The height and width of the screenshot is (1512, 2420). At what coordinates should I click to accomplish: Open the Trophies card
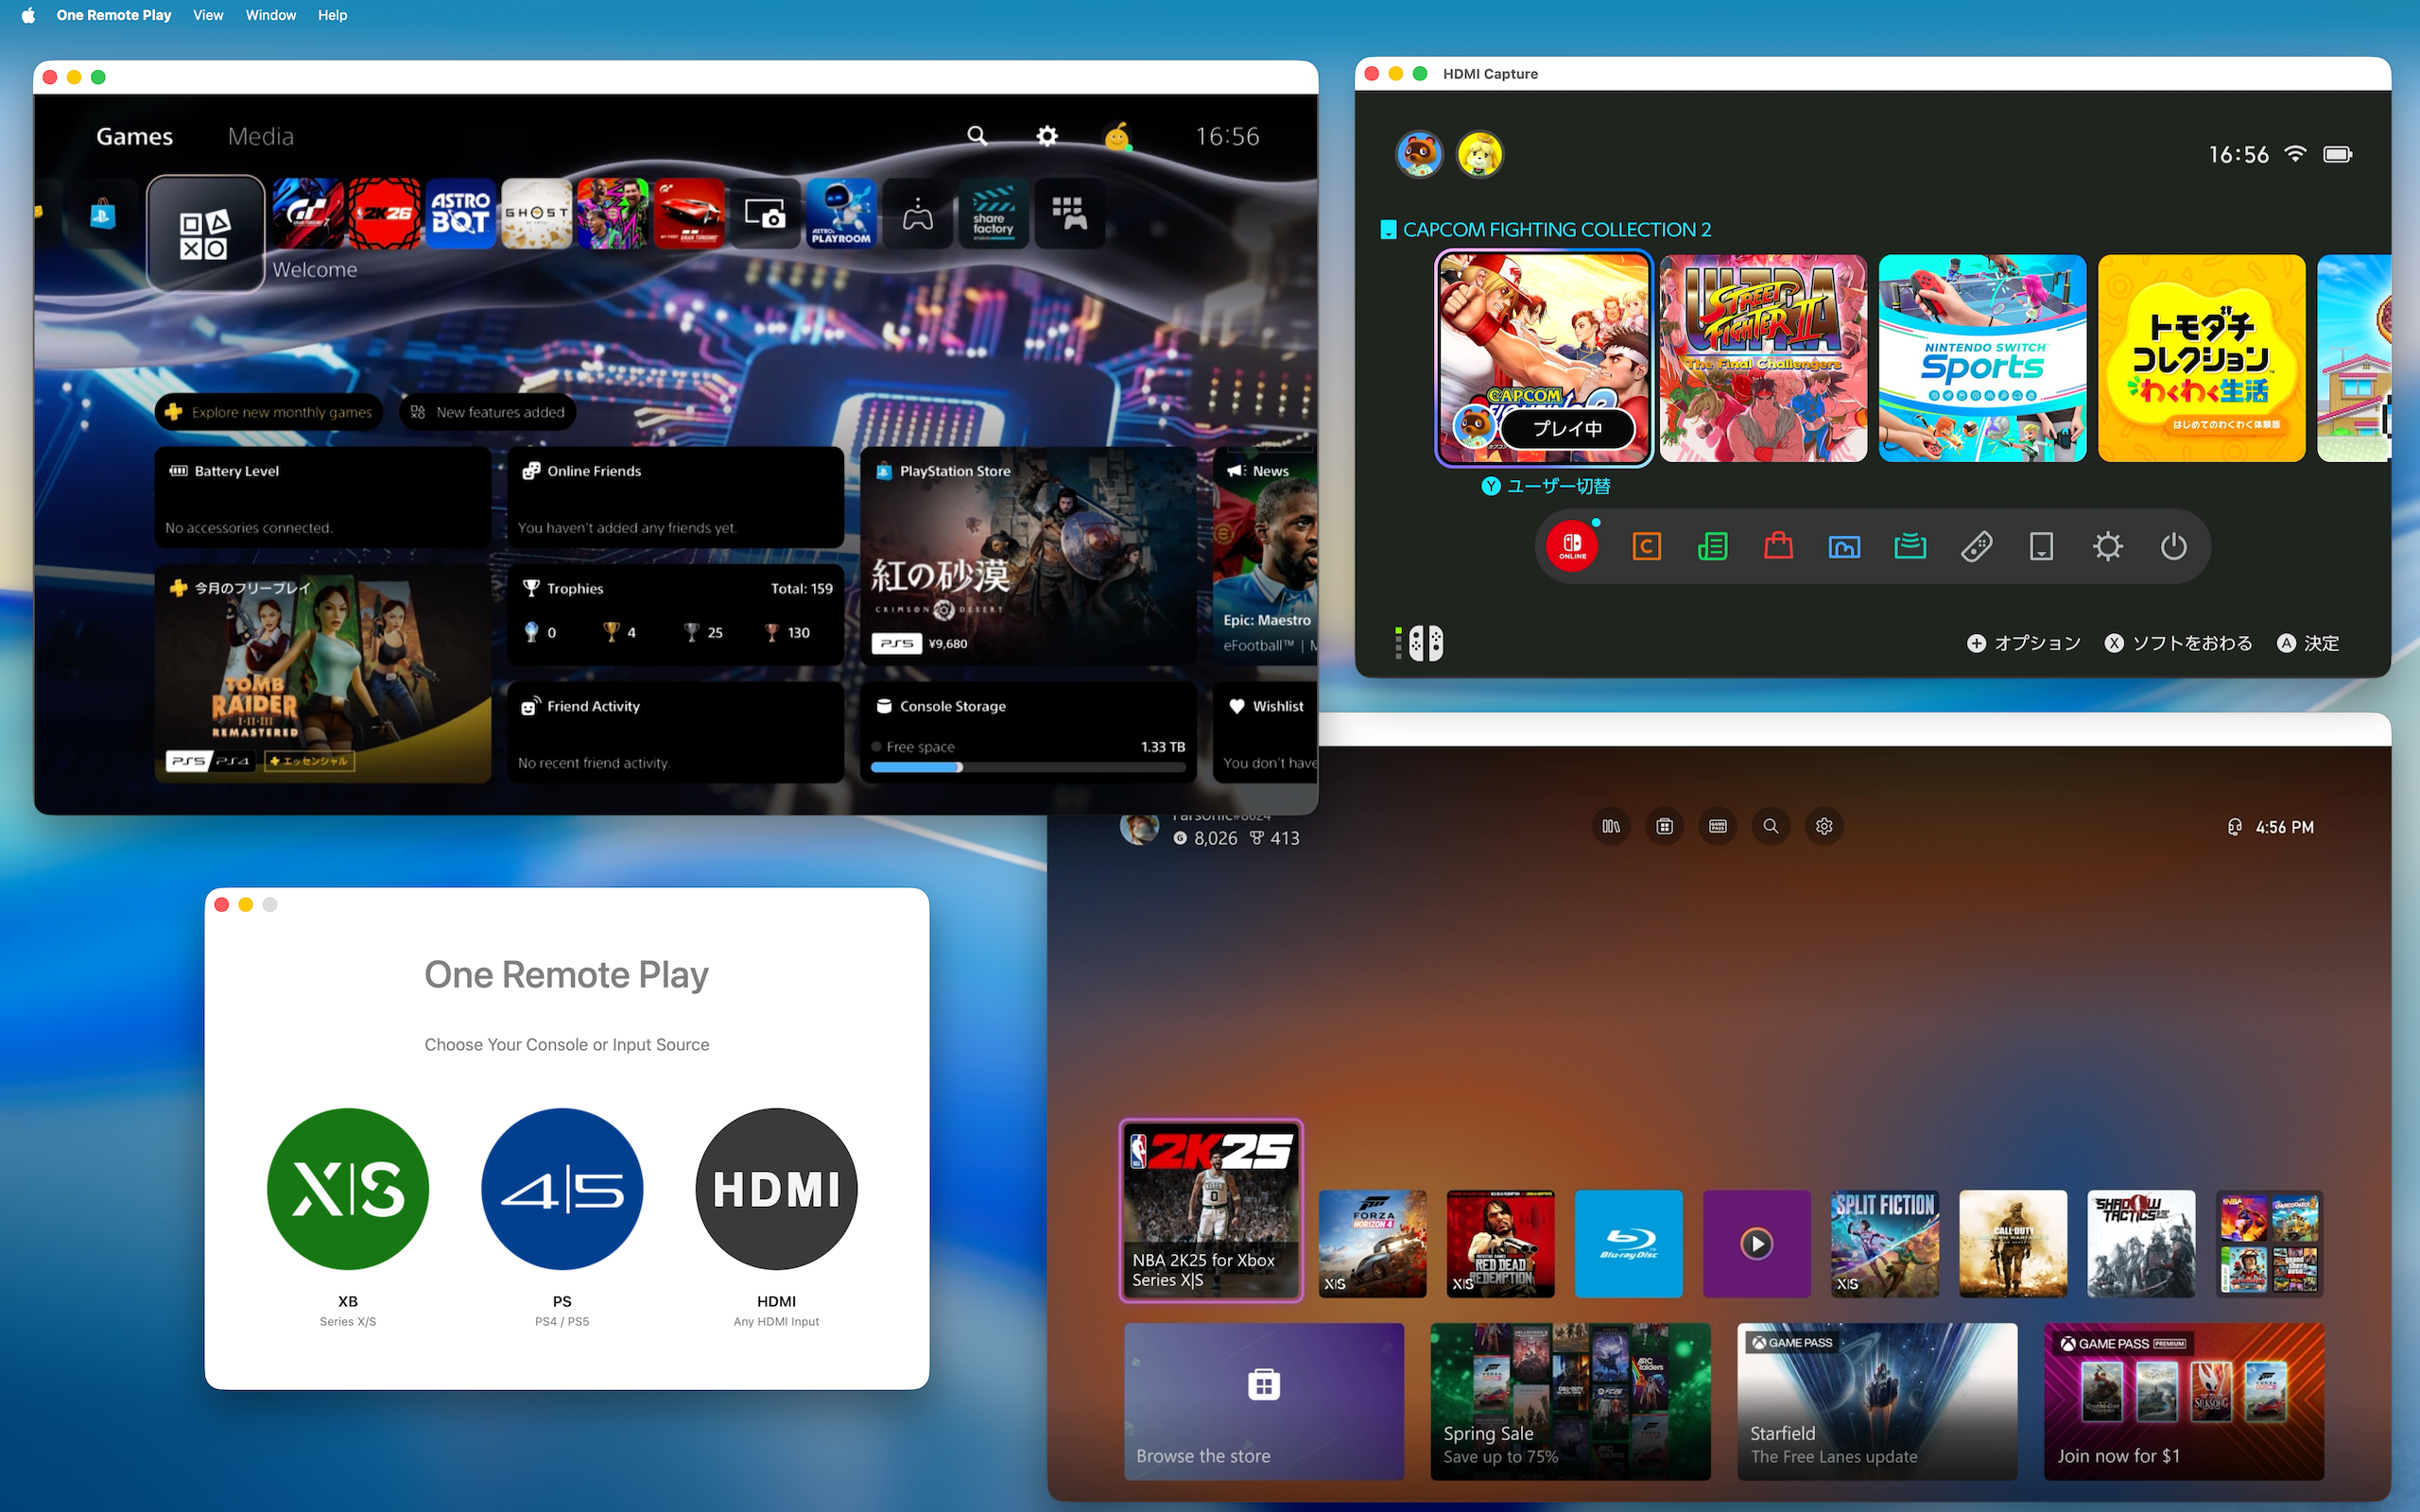coord(676,615)
